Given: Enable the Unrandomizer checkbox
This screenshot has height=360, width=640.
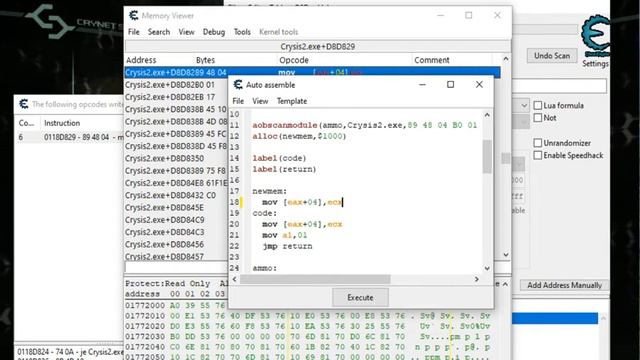Looking at the screenshot, I should [538, 143].
